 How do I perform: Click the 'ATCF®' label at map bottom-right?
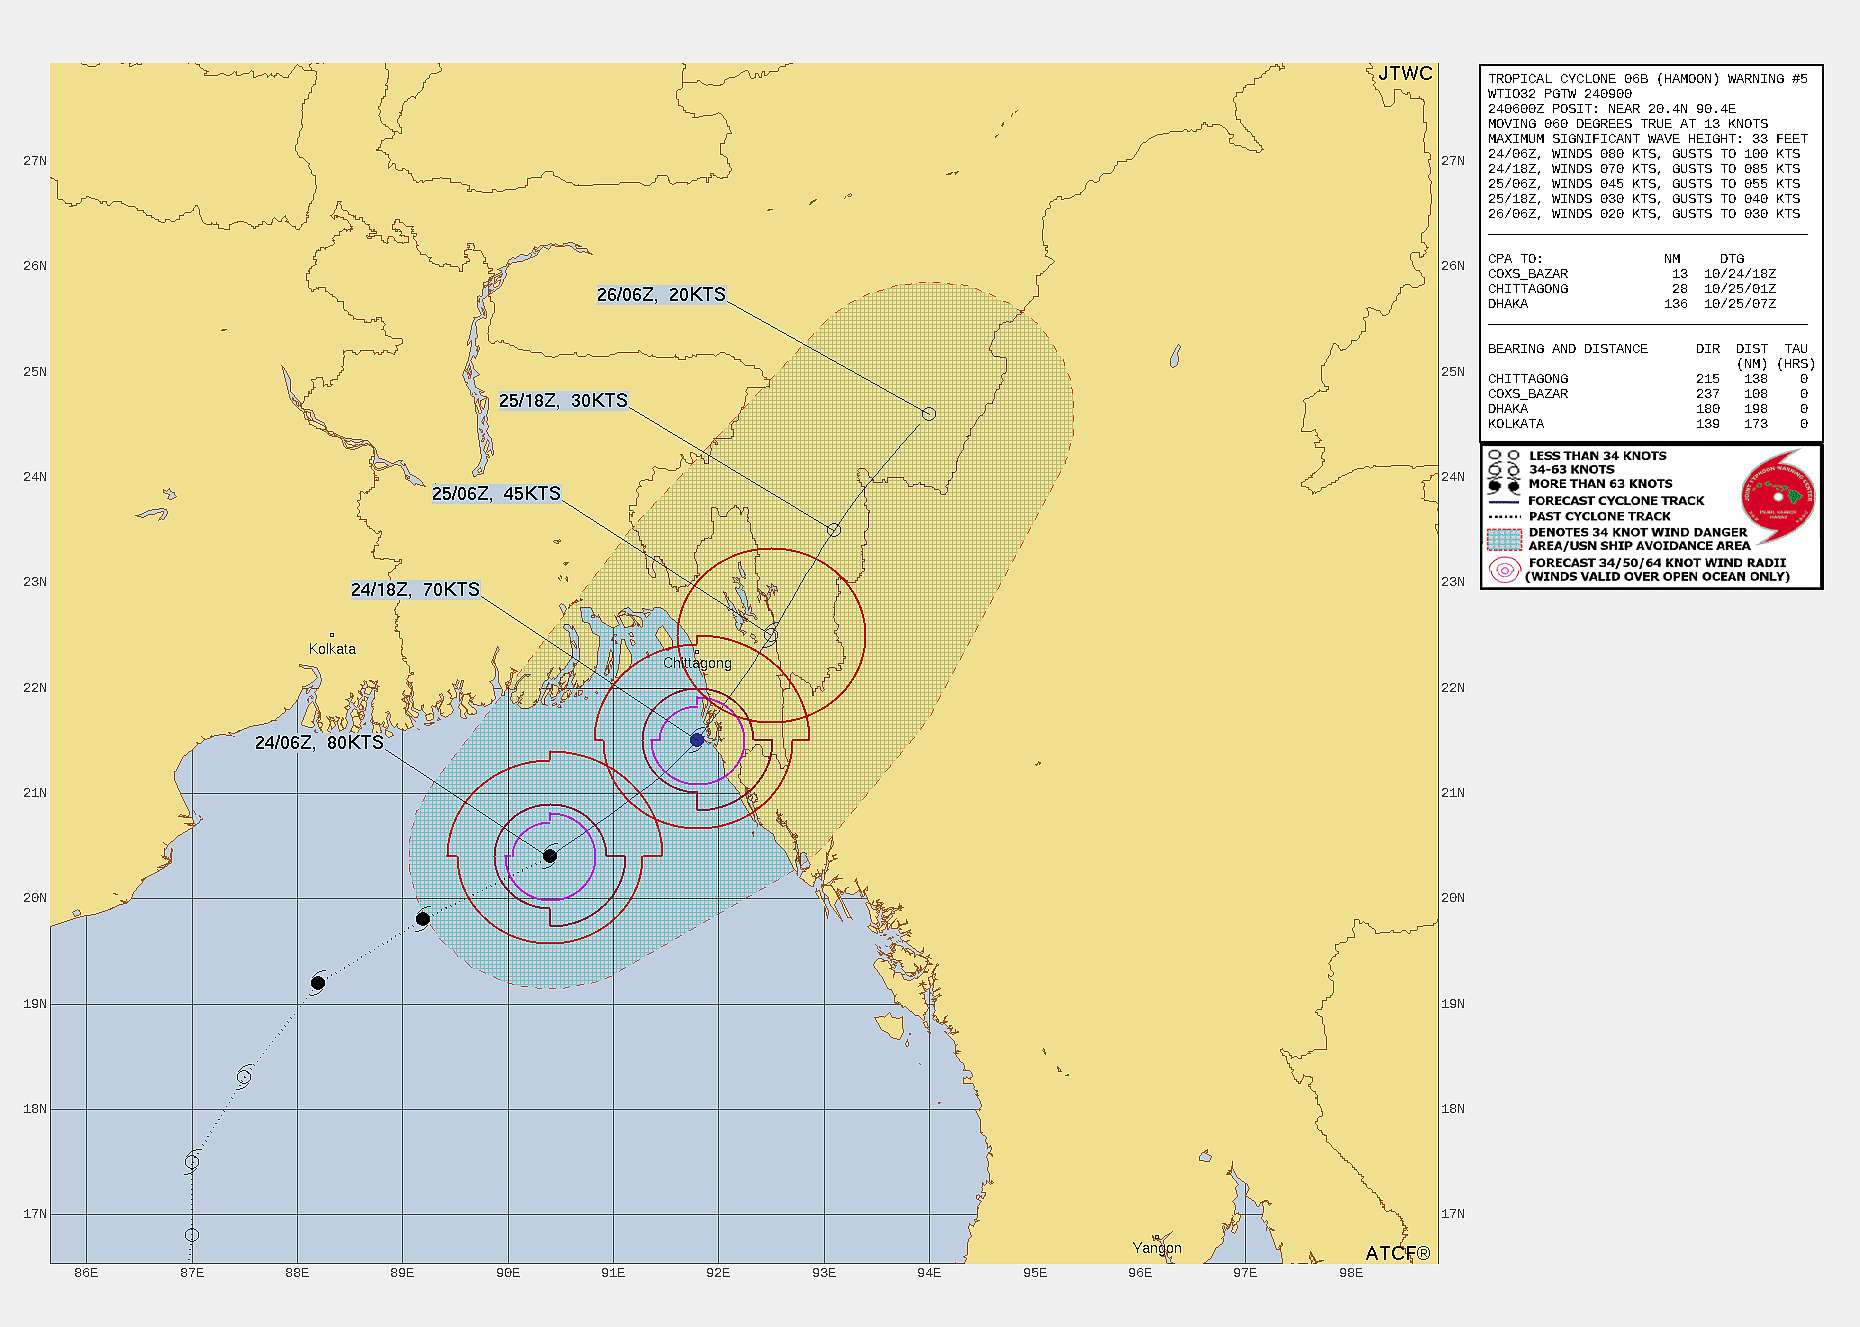pyautogui.click(x=1398, y=1253)
